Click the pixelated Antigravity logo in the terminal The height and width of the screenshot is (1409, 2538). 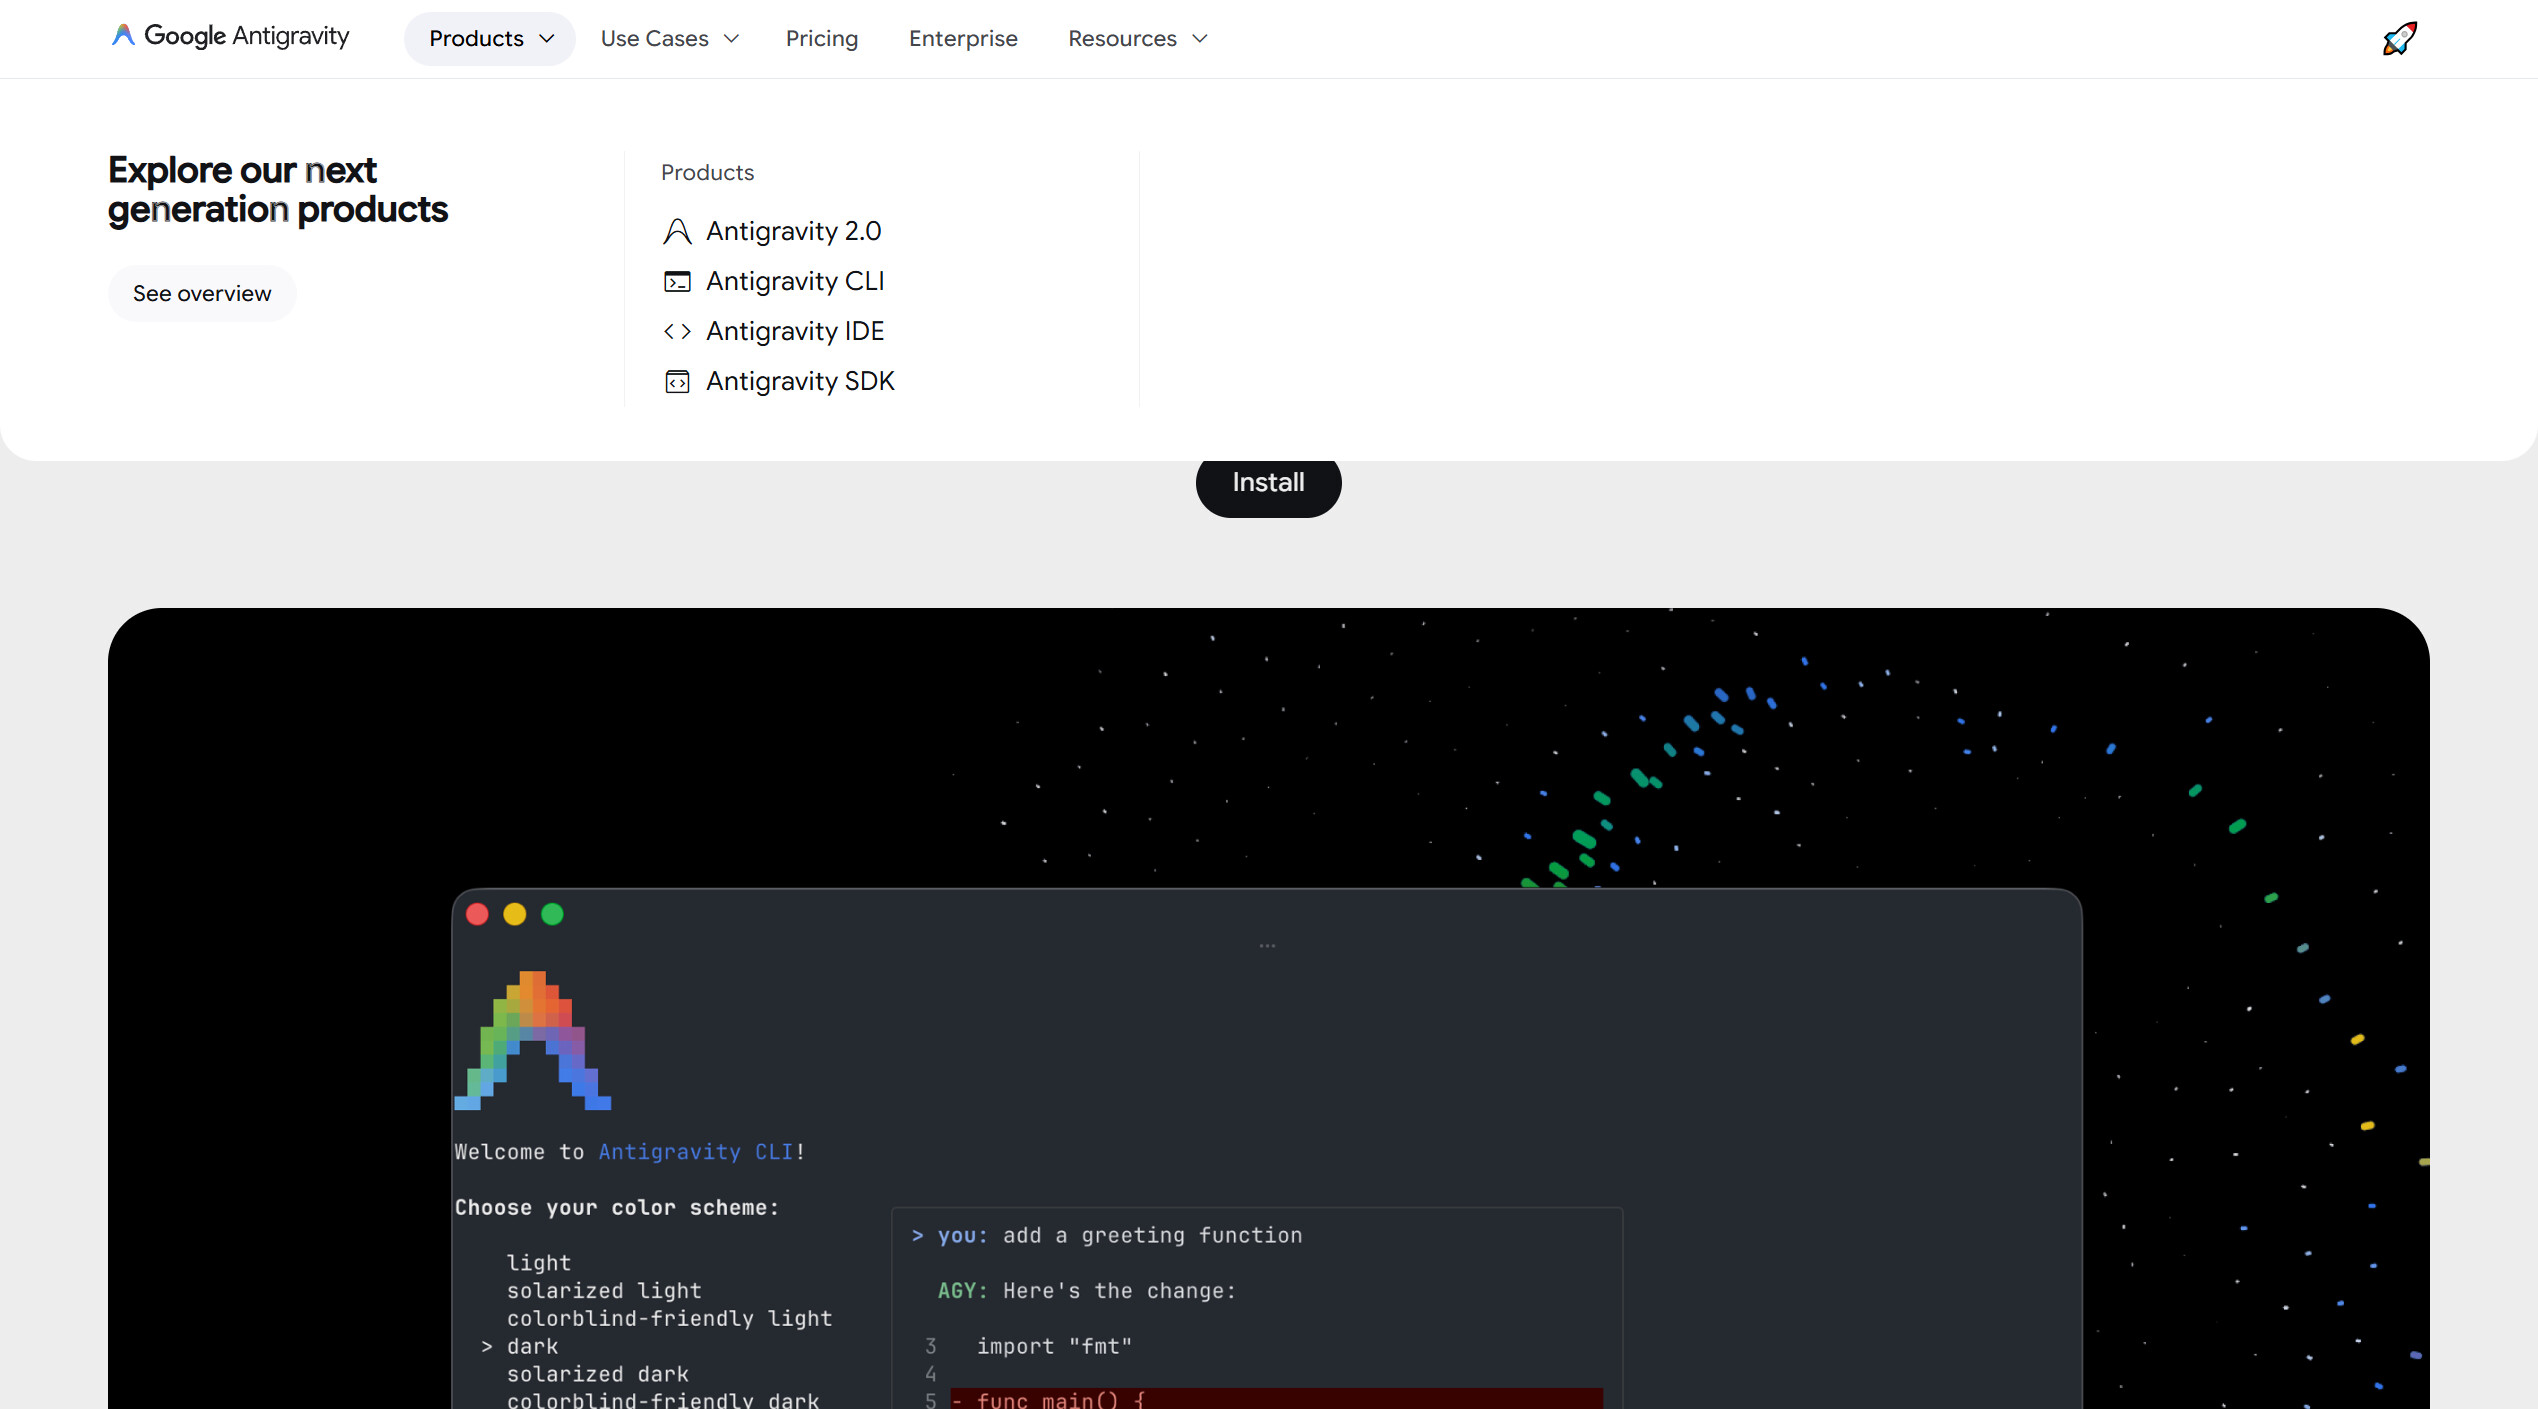(x=533, y=1040)
